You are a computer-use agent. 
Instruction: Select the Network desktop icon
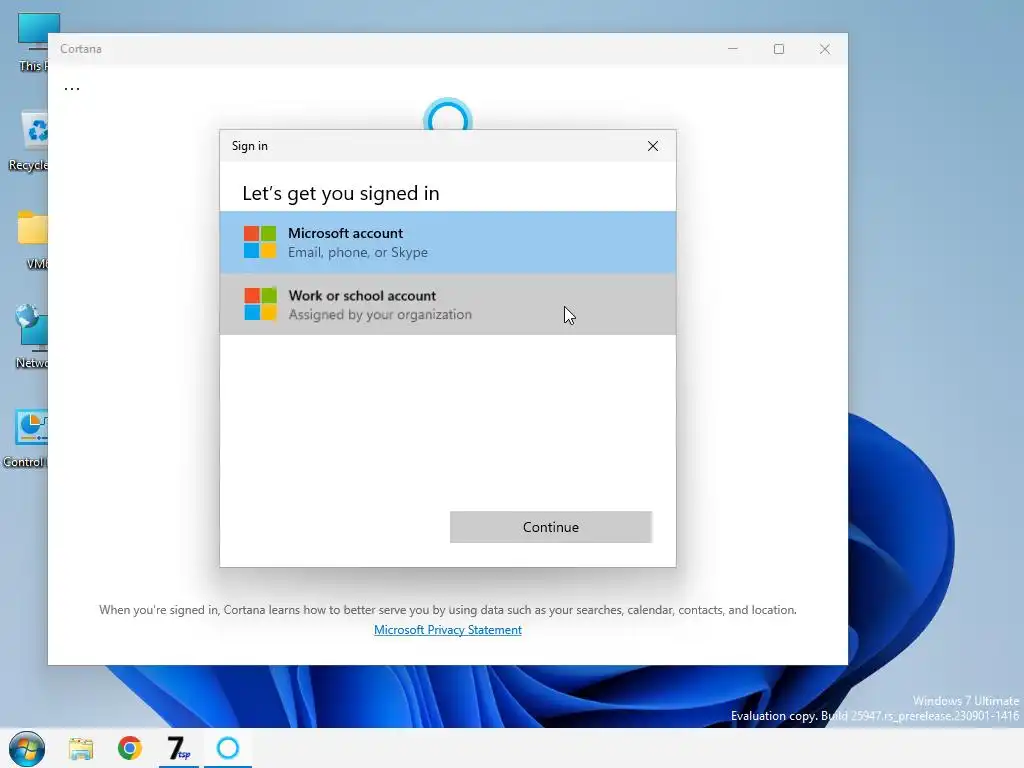[x=31, y=337]
